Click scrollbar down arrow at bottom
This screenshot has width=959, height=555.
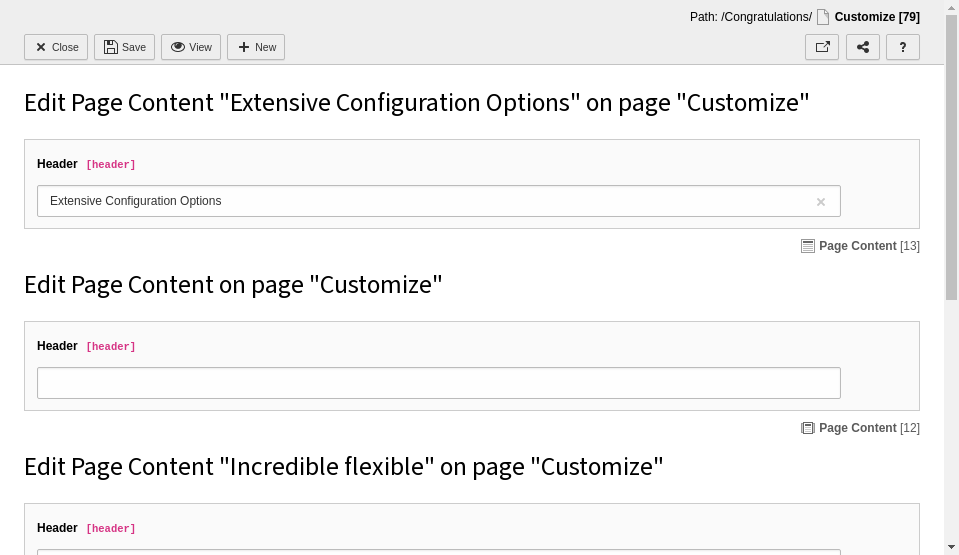951,548
